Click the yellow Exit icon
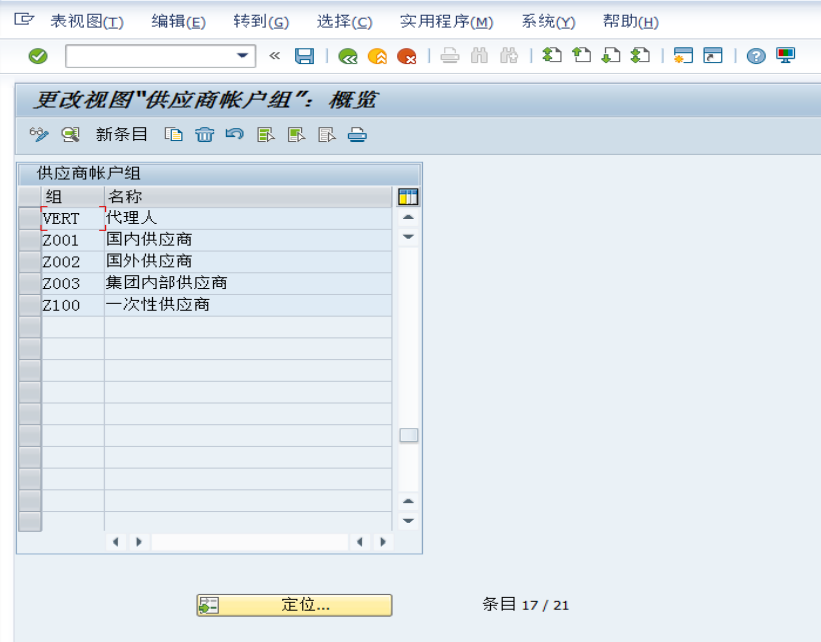The image size is (821, 642). (x=377, y=56)
